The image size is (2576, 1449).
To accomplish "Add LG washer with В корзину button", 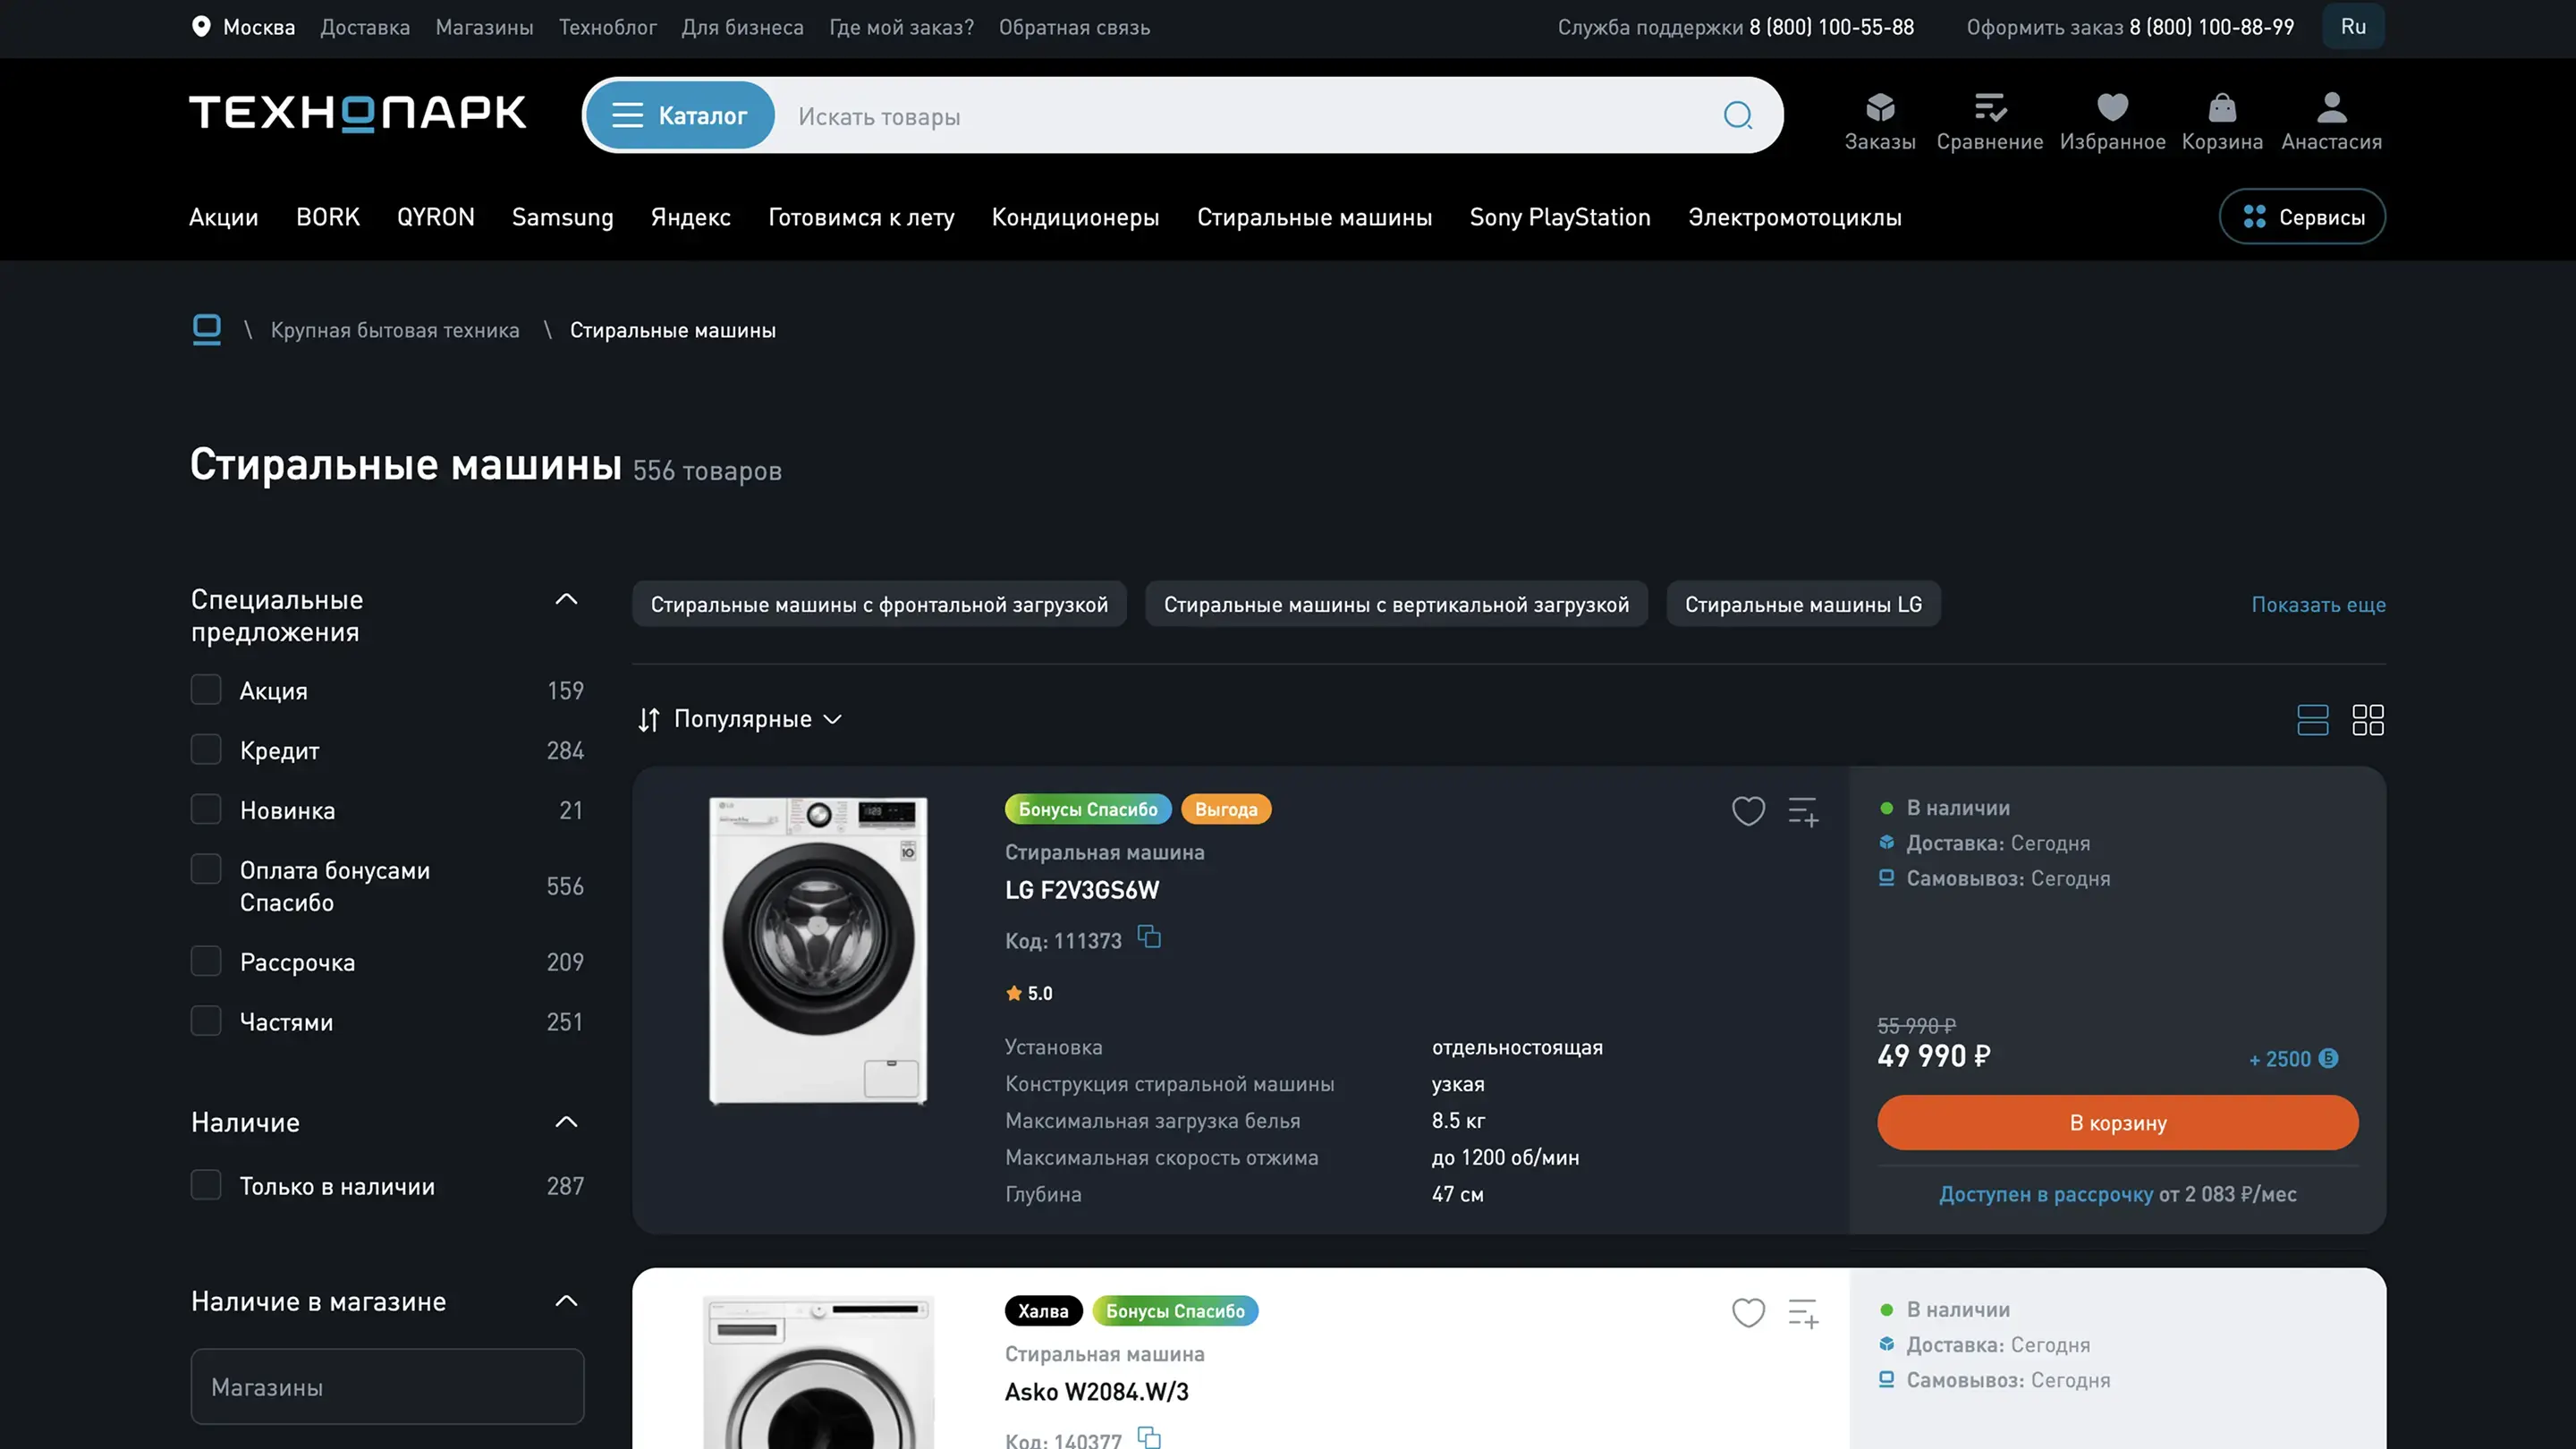I will [x=2117, y=1123].
